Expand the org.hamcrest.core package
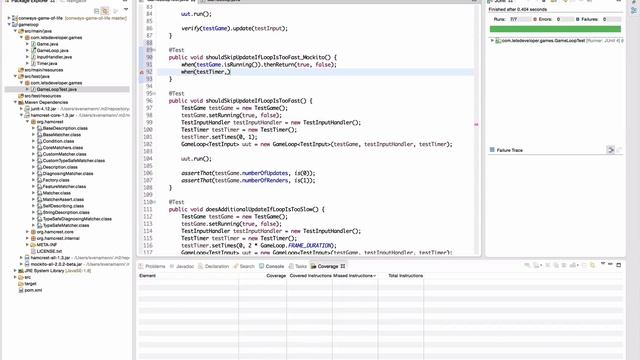The height and width of the screenshot is (360, 640). tap(27, 232)
